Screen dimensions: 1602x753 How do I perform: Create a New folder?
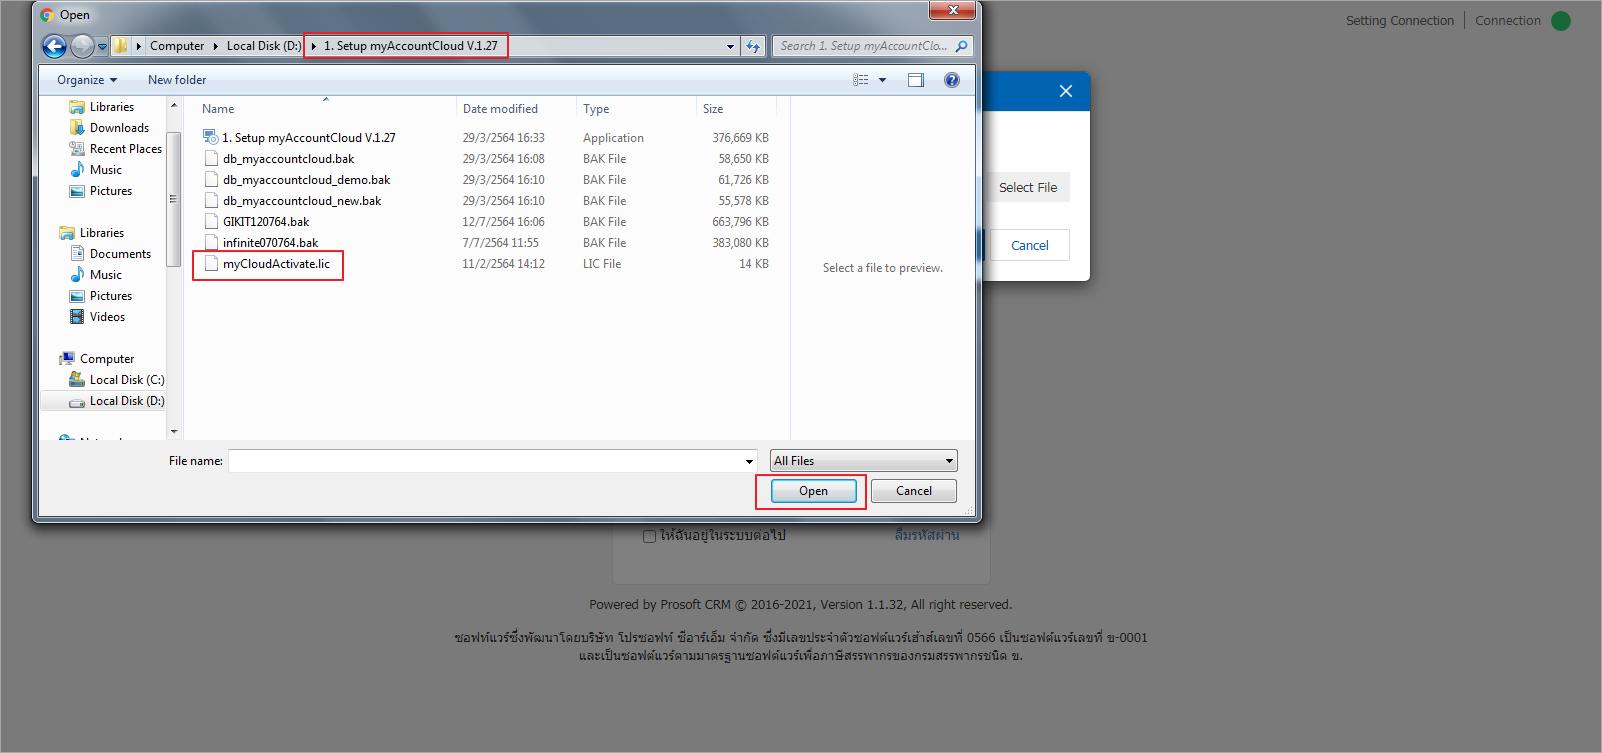point(177,80)
